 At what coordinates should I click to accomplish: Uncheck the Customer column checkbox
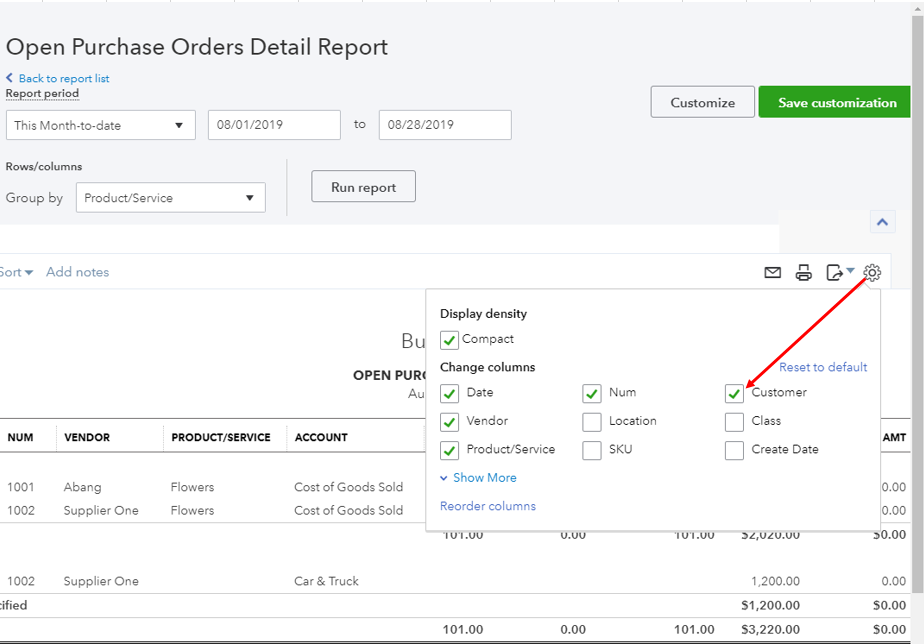734,394
